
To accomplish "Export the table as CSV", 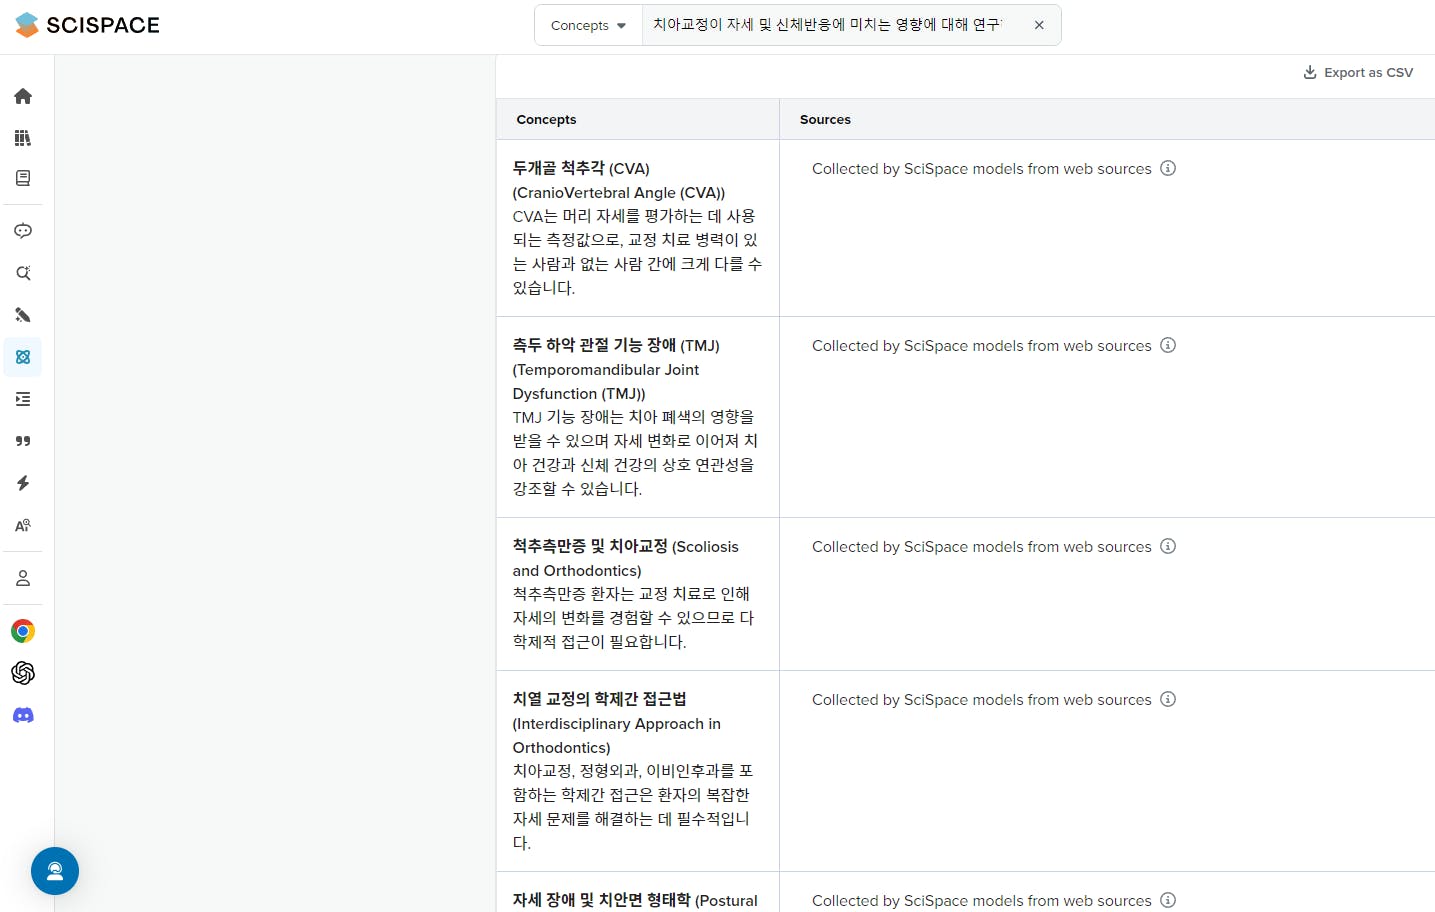I will tap(1358, 72).
